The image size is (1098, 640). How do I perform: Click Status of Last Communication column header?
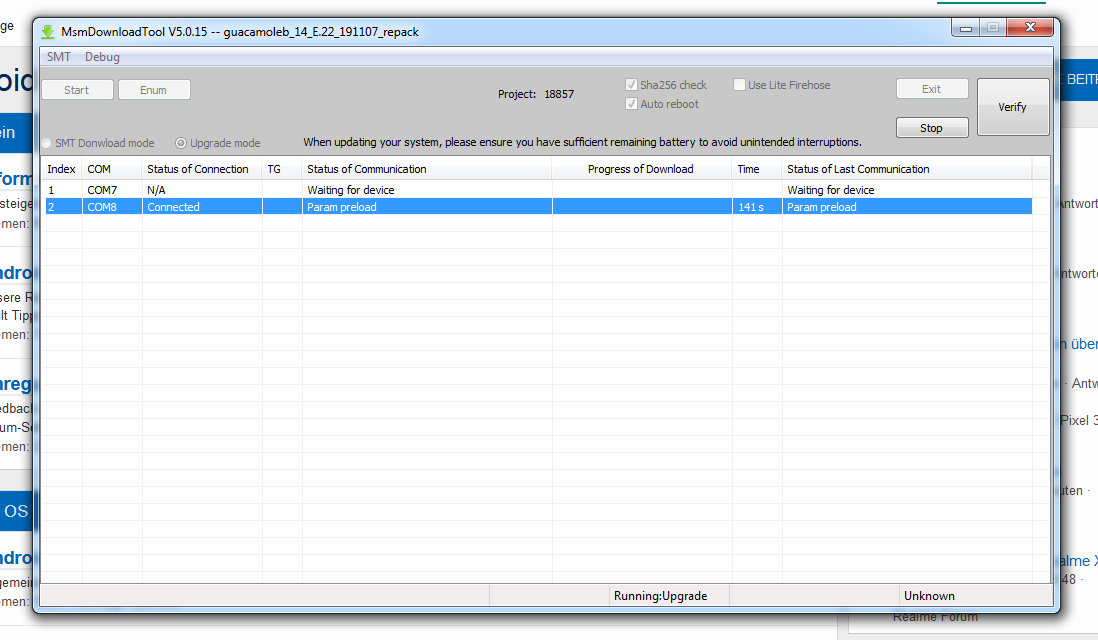(906, 169)
